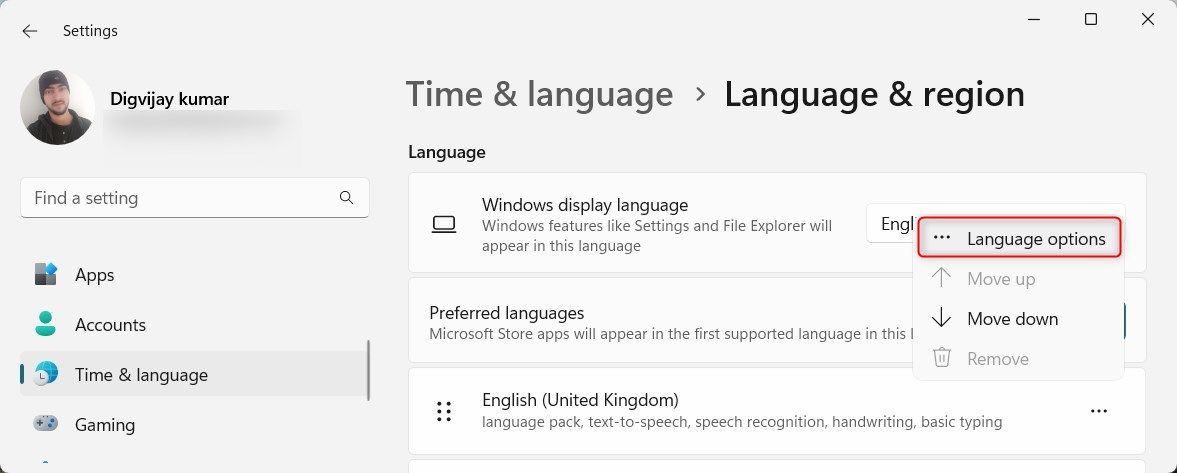Click Move up menu entry

1000,279
